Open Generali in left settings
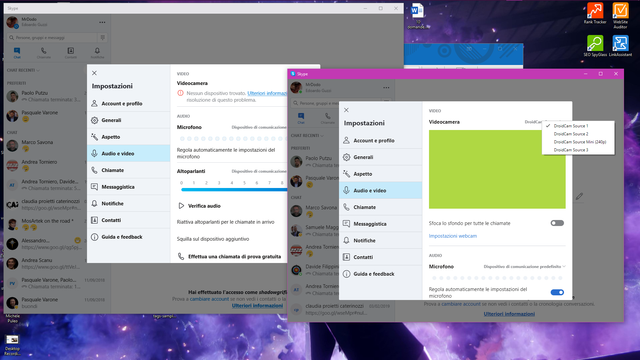The height and width of the screenshot is (360, 640). point(129,120)
